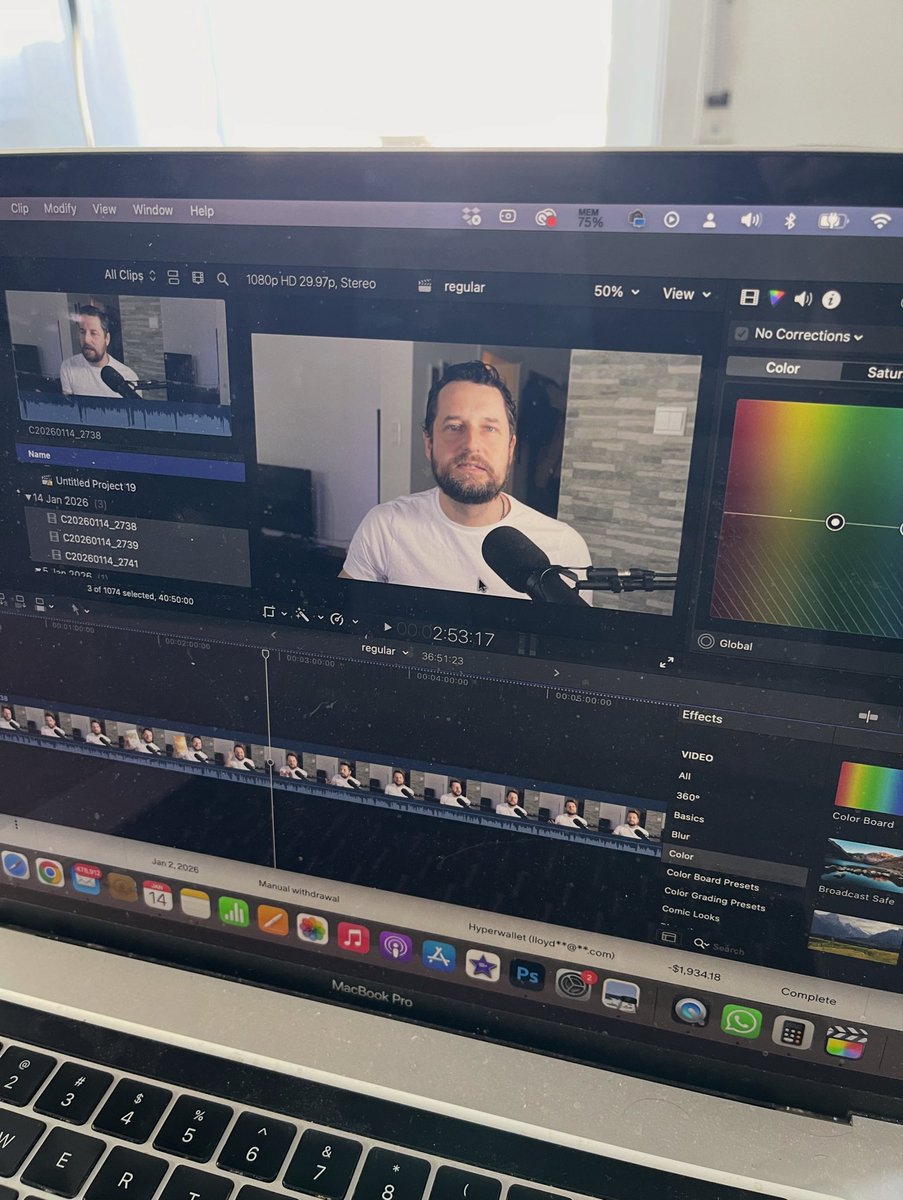Screen dimensions: 903x1200
Task: Open the Video inspector filmstrip icon
Action: click(749, 297)
